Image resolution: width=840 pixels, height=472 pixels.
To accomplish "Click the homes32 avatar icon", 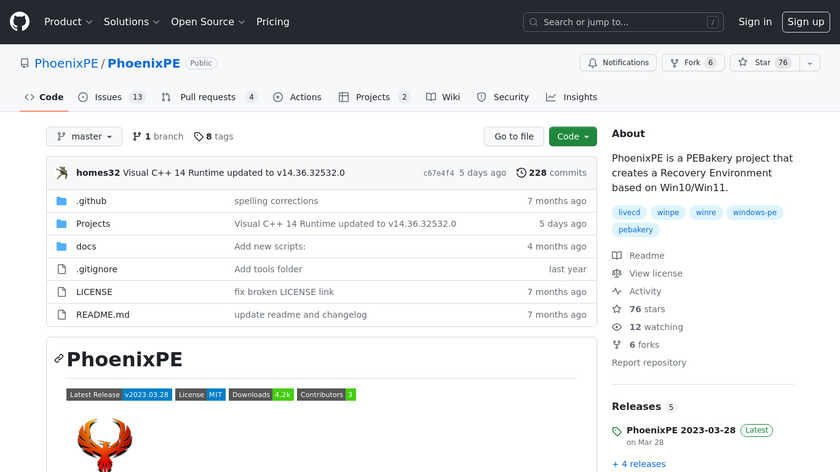I will pos(62,173).
